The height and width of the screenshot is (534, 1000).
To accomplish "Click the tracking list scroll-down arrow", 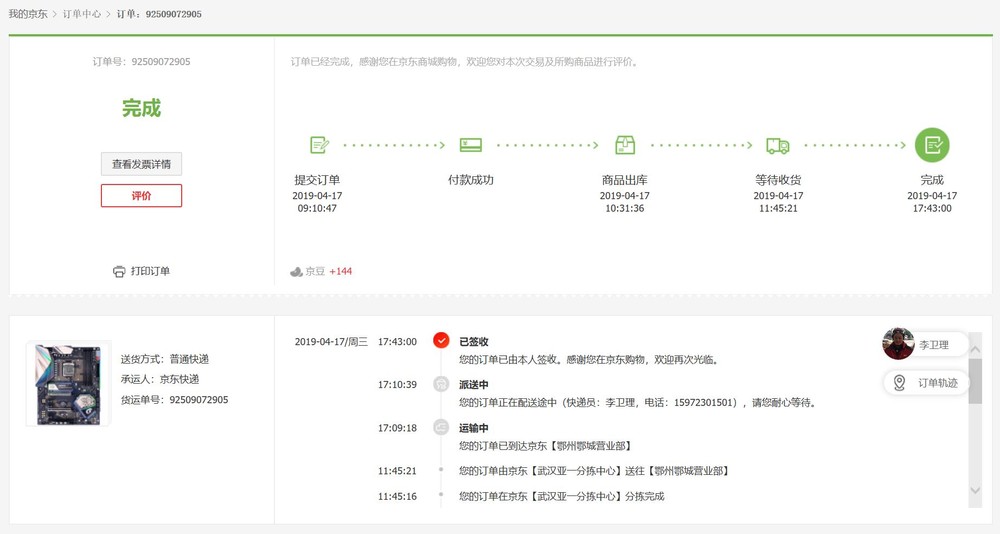I will pyautogui.click(x=975, y=490).
